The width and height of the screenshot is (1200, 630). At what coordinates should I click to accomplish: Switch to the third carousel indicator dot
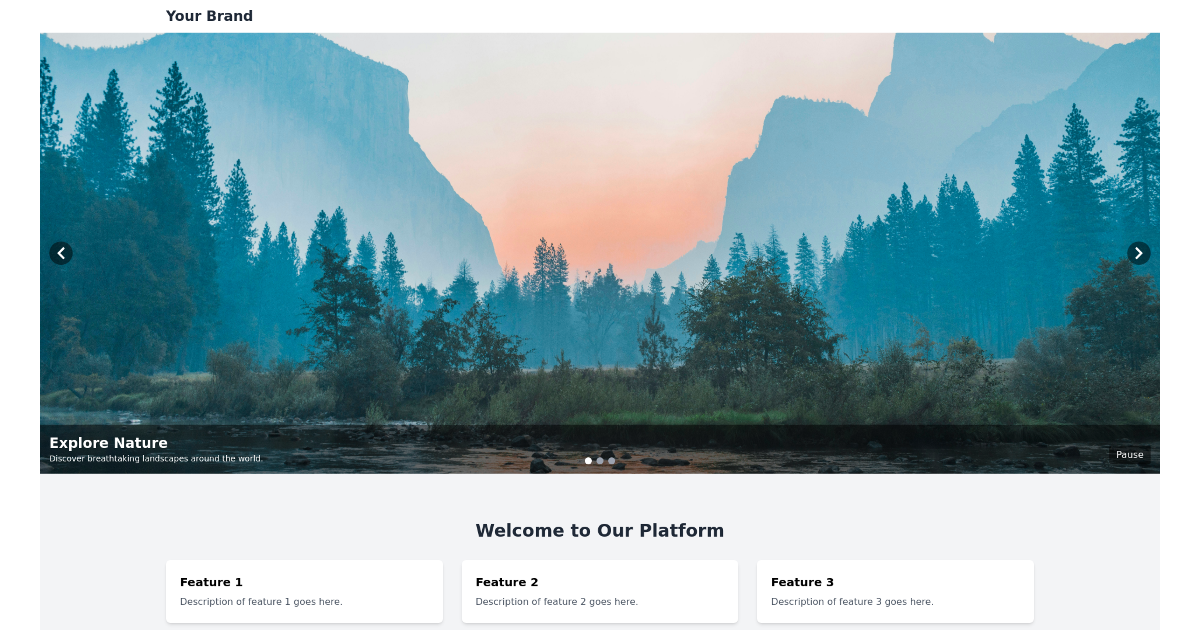tap(612, 461)
